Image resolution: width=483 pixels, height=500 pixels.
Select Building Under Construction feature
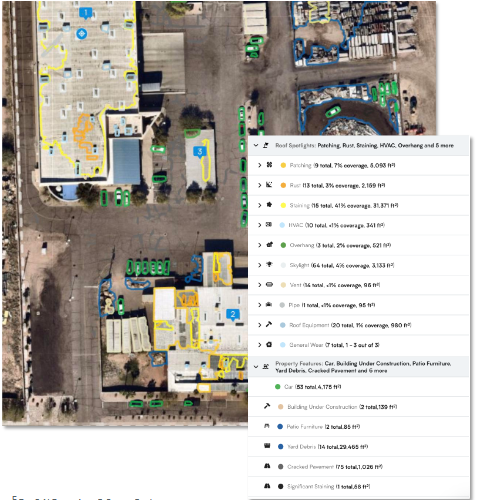(358, 407)
